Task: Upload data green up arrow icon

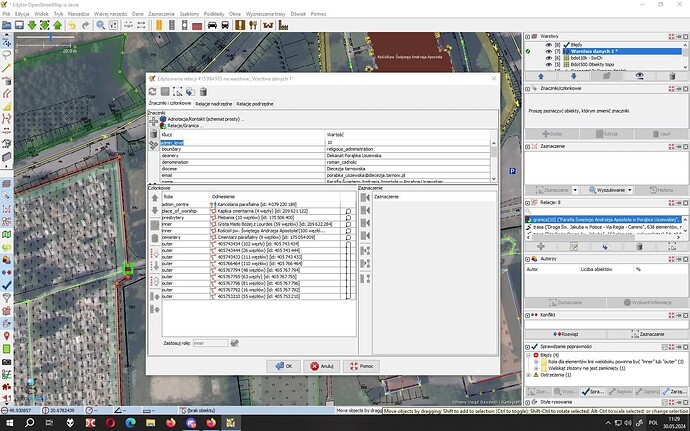Action: (58, 25)
